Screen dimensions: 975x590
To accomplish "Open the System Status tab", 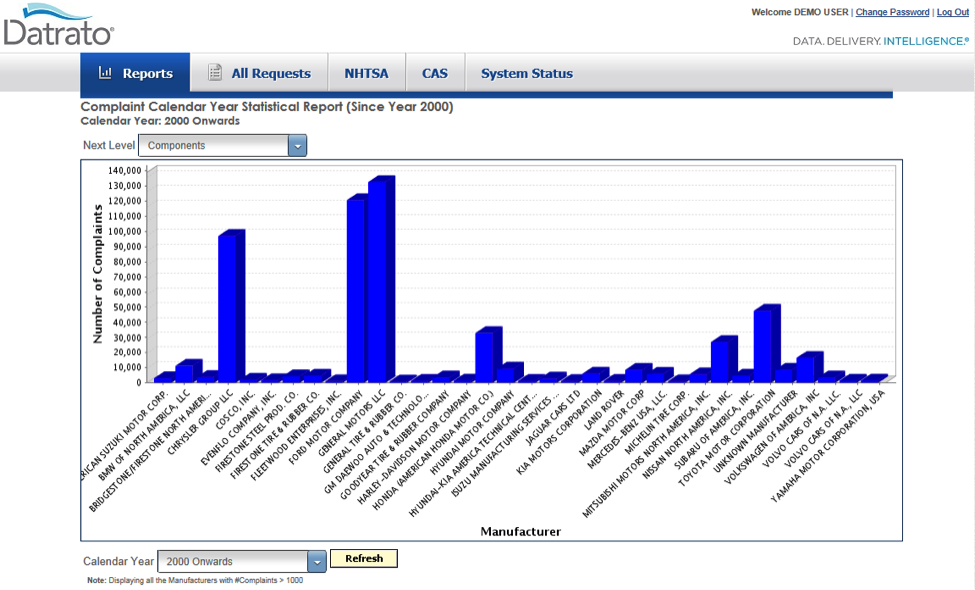I will pyautogui.click(x=527, y=73).
